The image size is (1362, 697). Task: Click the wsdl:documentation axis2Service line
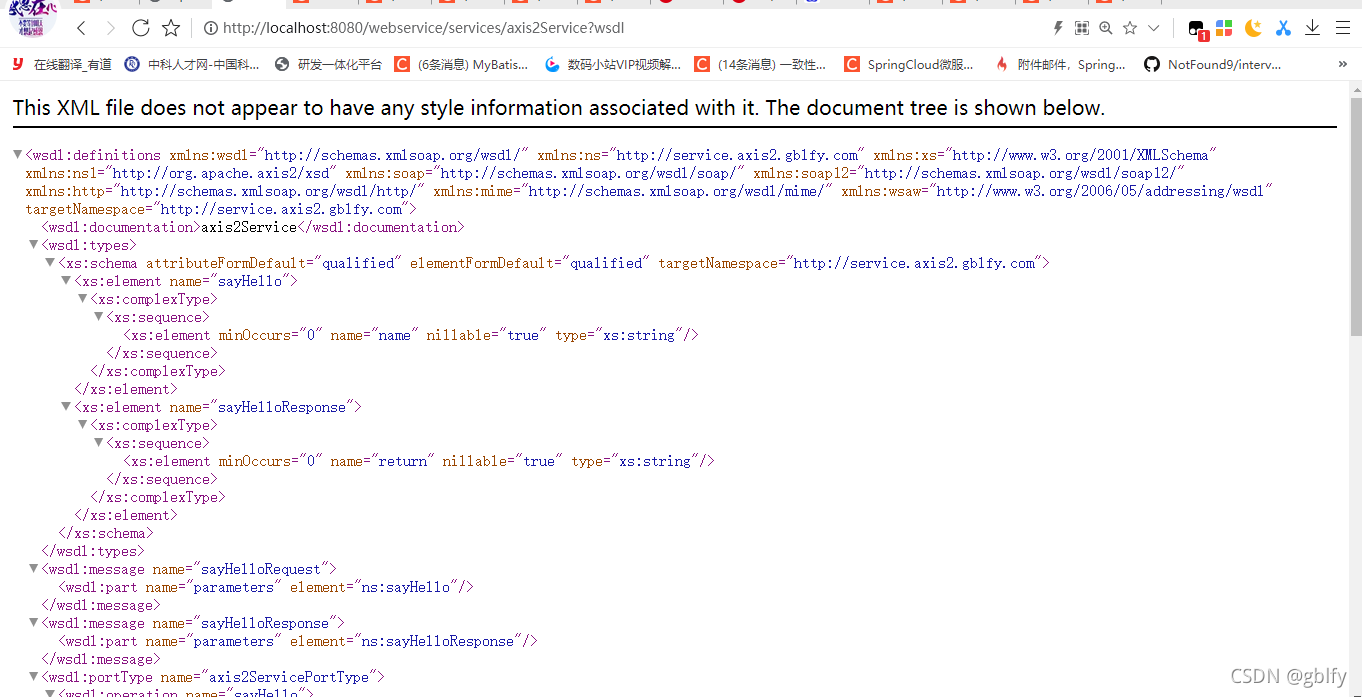[x=254, y=227]
